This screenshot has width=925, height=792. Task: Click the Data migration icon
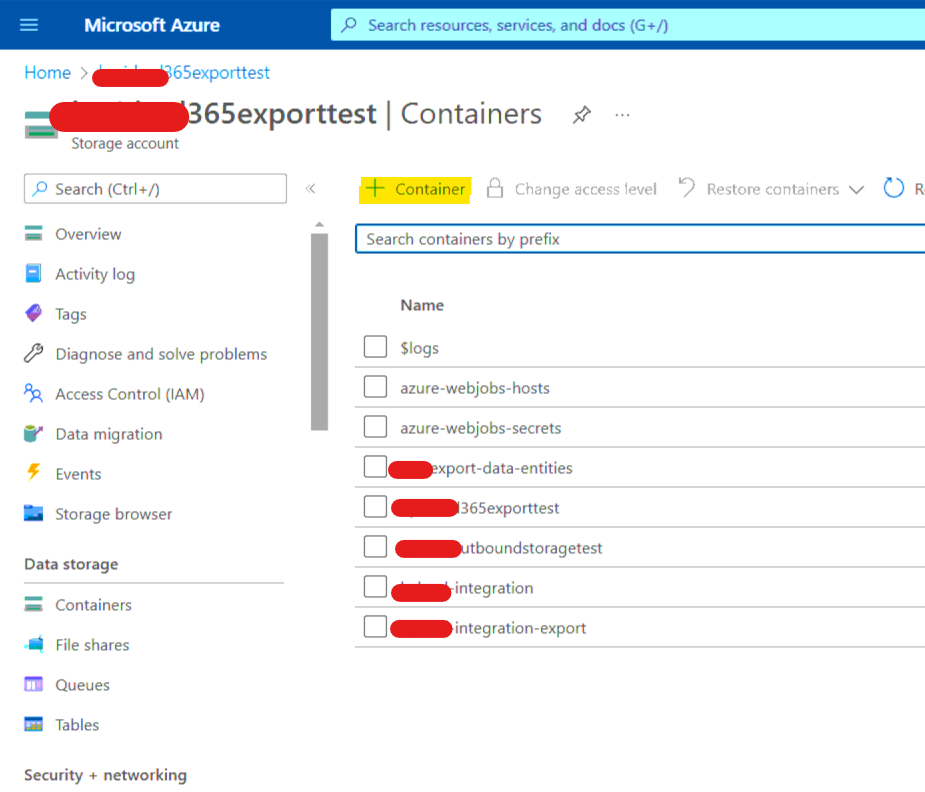click(34, 433)
